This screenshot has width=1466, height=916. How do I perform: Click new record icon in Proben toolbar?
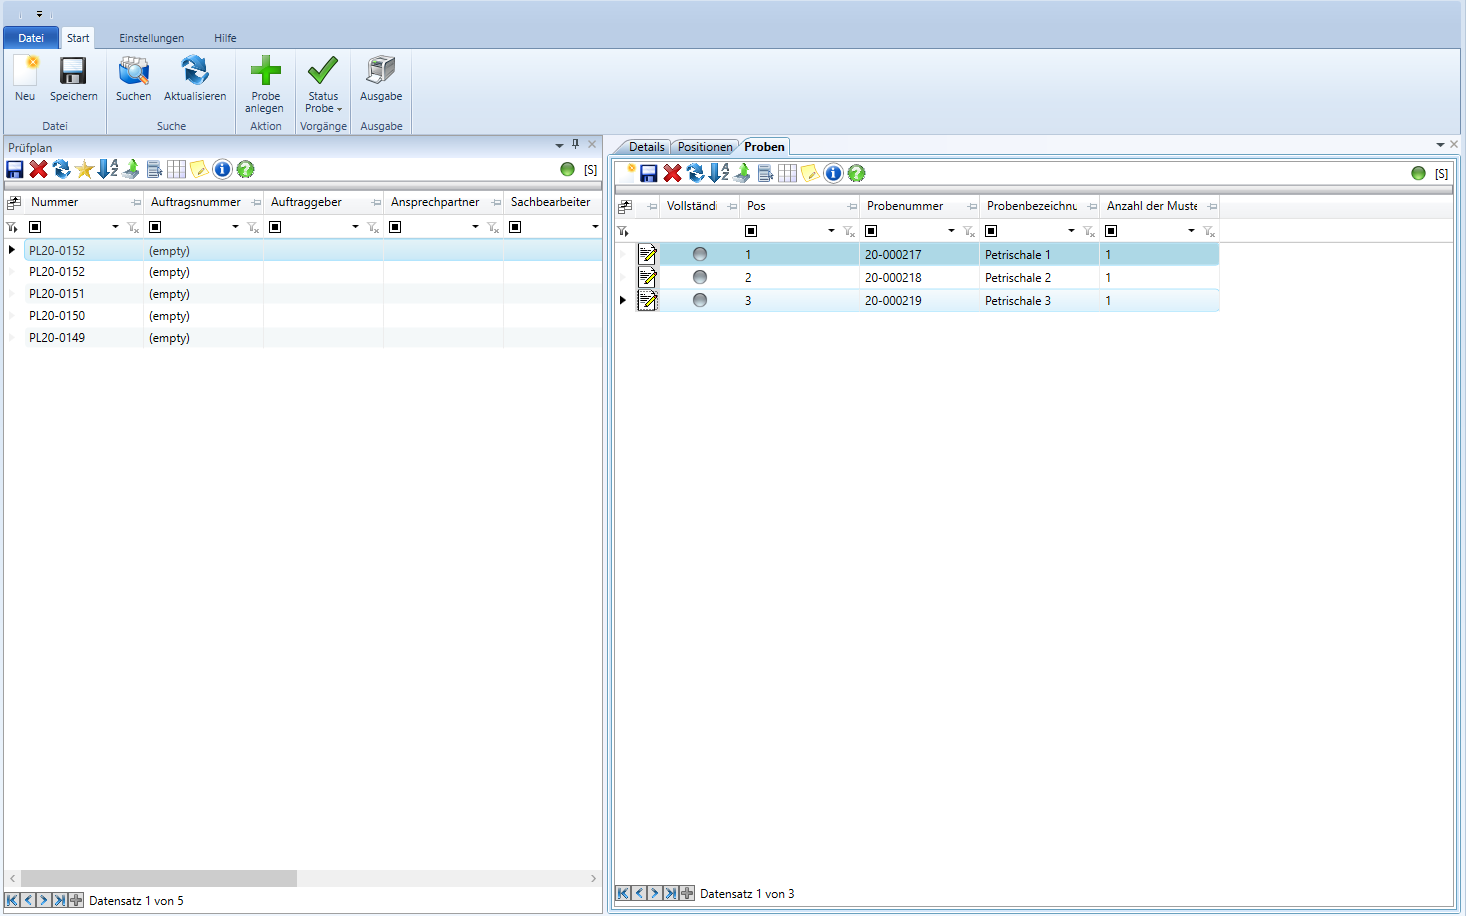627,173
